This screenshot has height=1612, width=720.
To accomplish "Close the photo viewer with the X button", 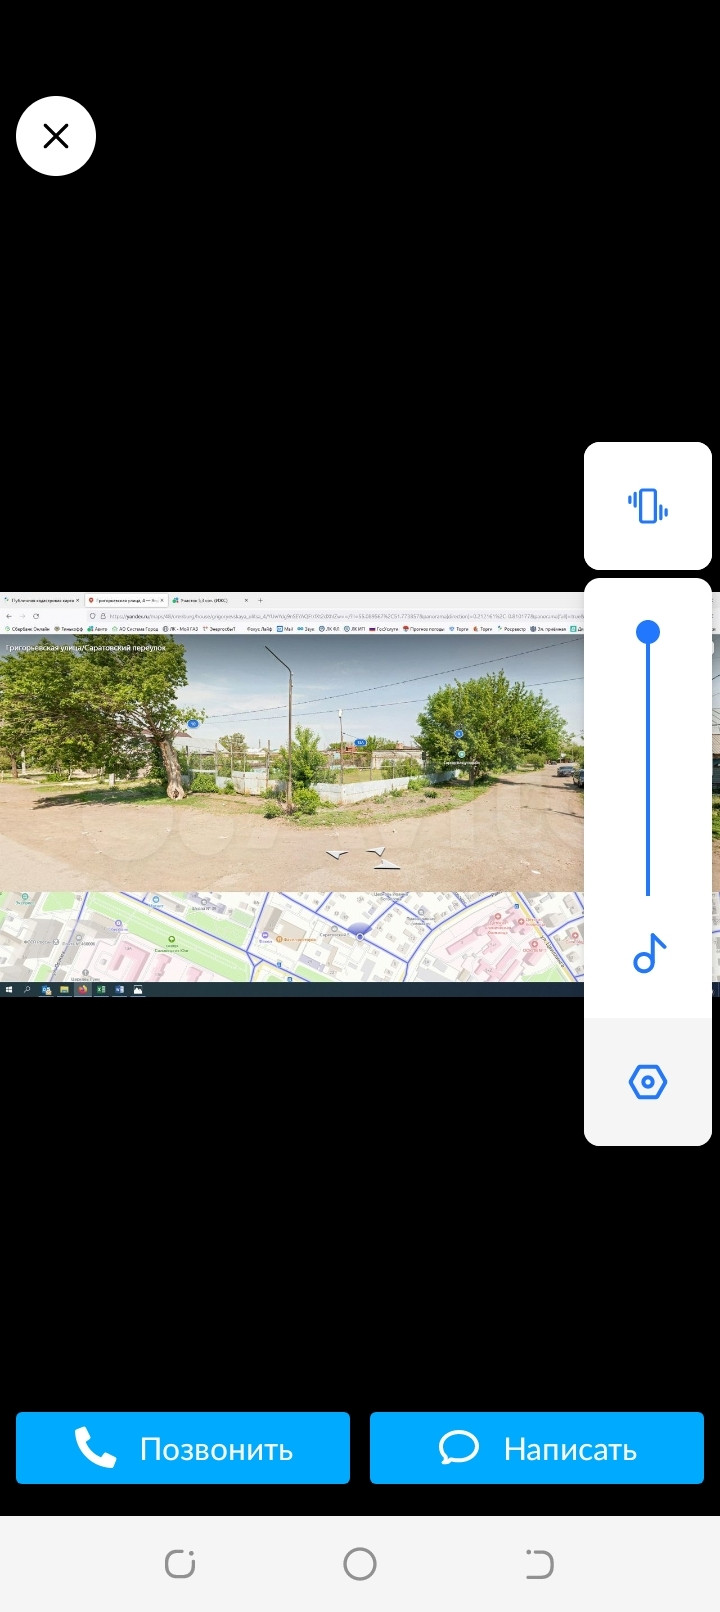I will pyautogui.click(x=56, y=136).
